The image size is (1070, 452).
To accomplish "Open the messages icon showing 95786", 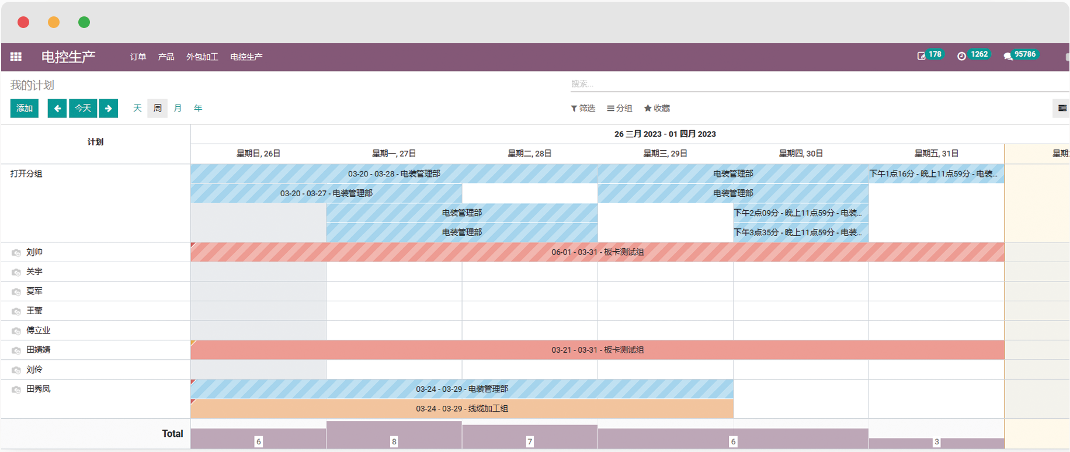I will 1020,55.
